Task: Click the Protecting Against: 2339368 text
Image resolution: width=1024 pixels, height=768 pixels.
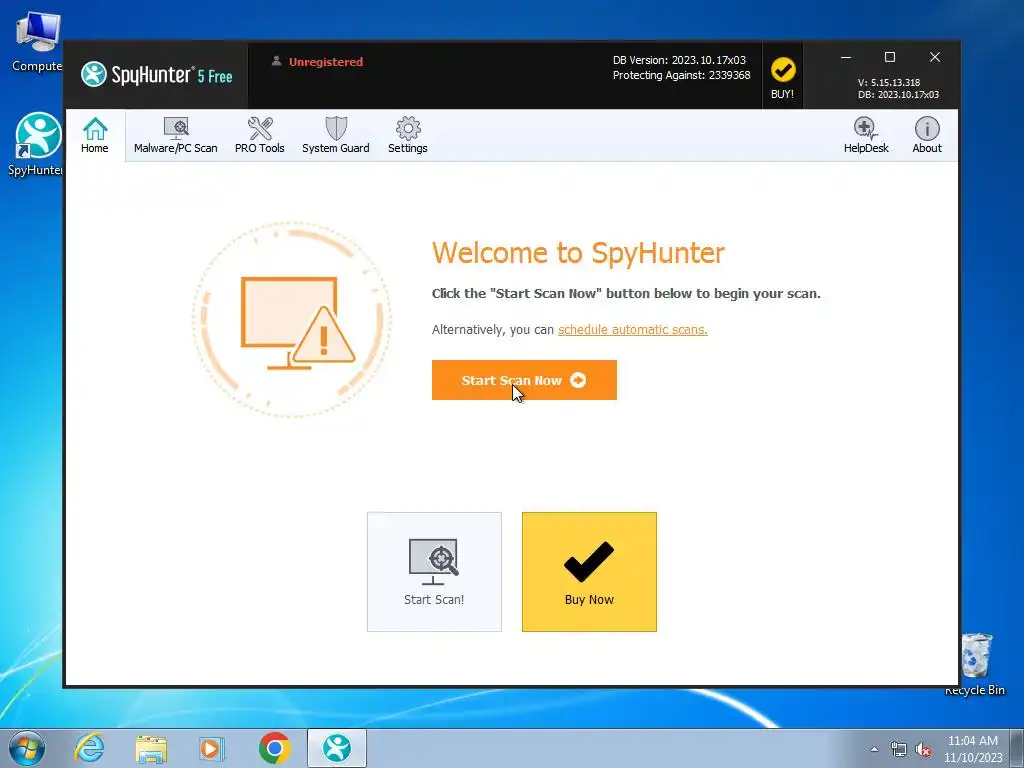Action: 681,75
